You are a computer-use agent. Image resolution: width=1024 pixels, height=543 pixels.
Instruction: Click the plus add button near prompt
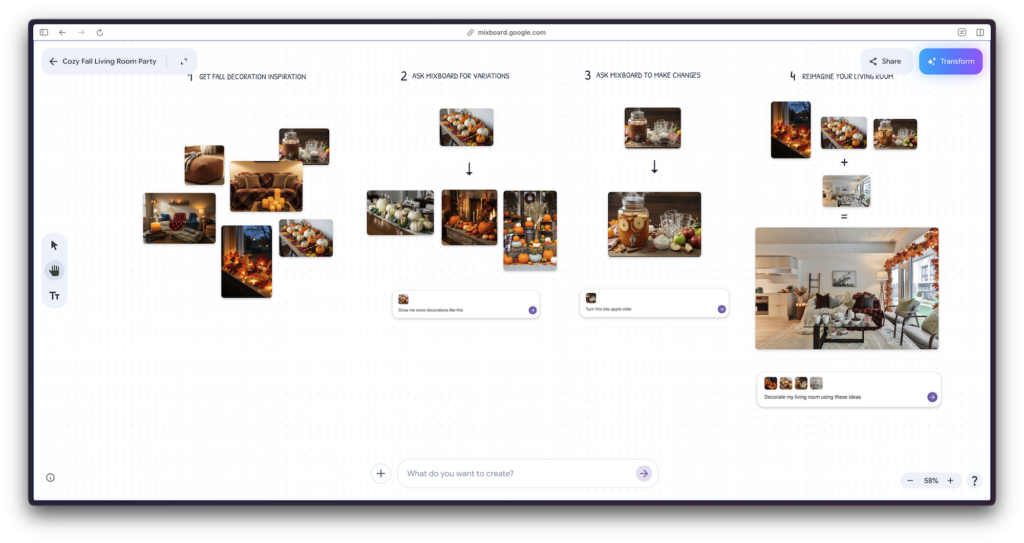click(x=381, y=474)
